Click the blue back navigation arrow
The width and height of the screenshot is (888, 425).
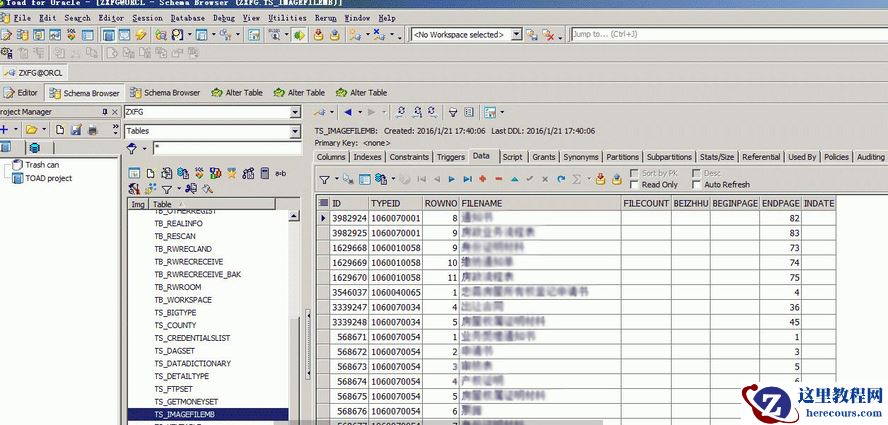[x=348, y=112]
